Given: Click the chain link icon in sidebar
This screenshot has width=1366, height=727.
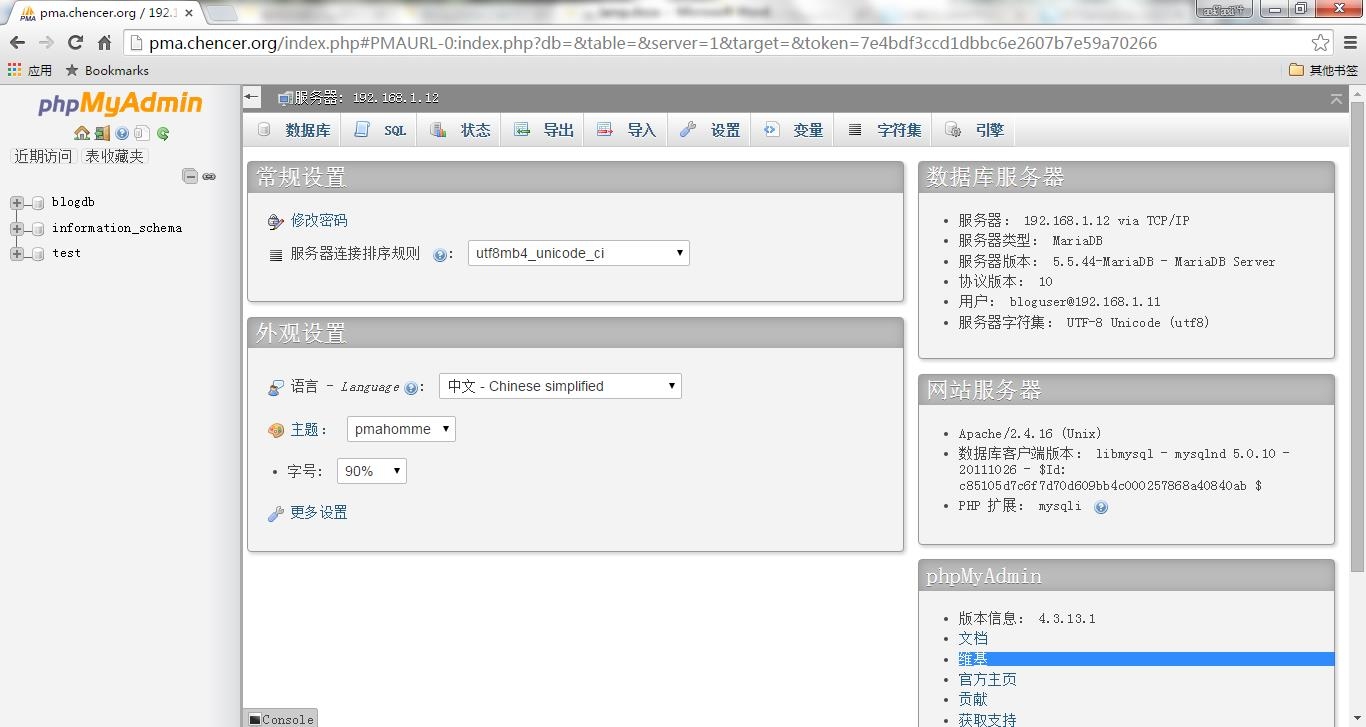Looking at the screenshot, I should pos(209,176).
